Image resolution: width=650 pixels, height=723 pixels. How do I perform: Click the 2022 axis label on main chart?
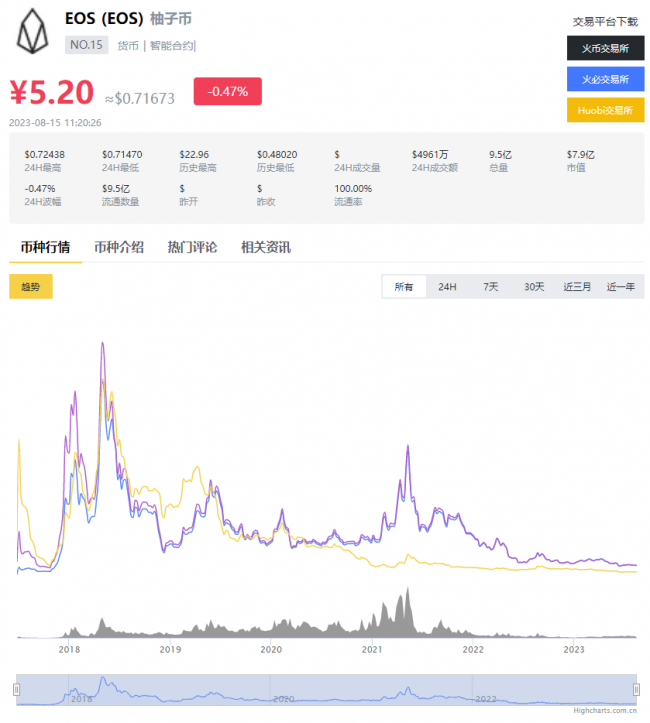pyautogui.click(x=473, y=649)
